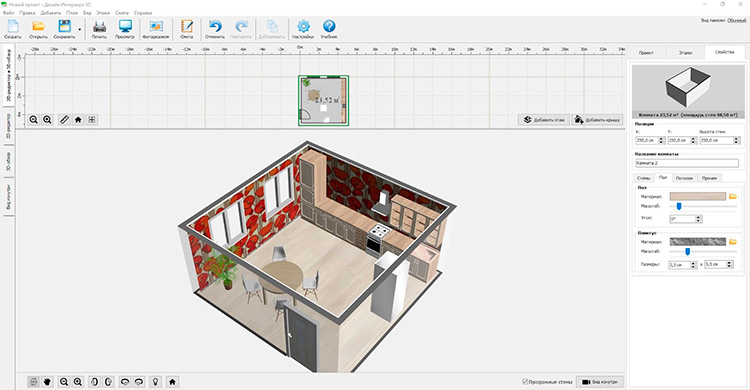Viewport: 750px width, 390px height.
Task: Switch to the Этажи tab
Action: pos(685,53)
